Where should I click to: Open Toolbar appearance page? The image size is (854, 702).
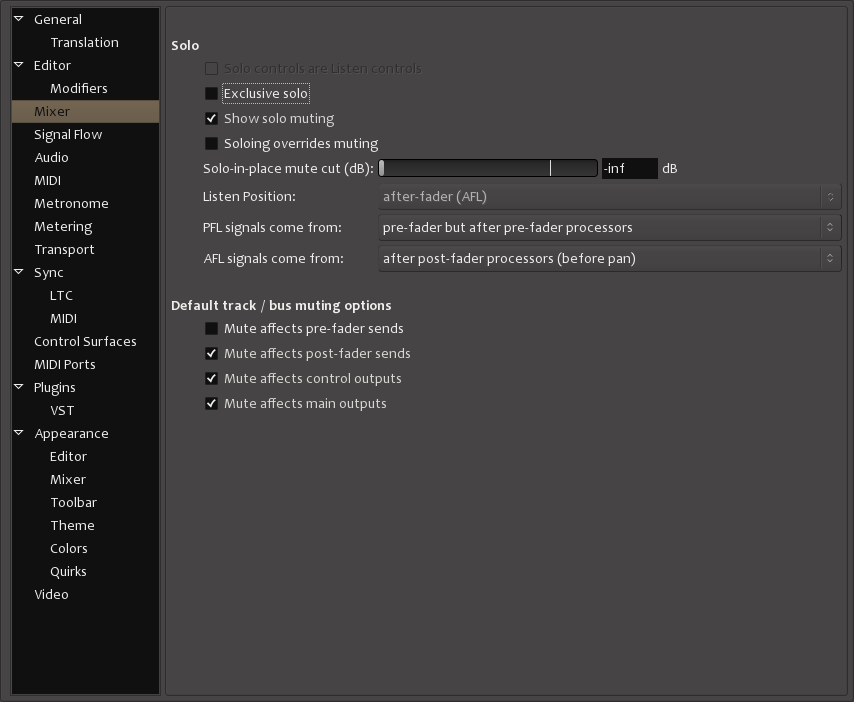[74, 502]
